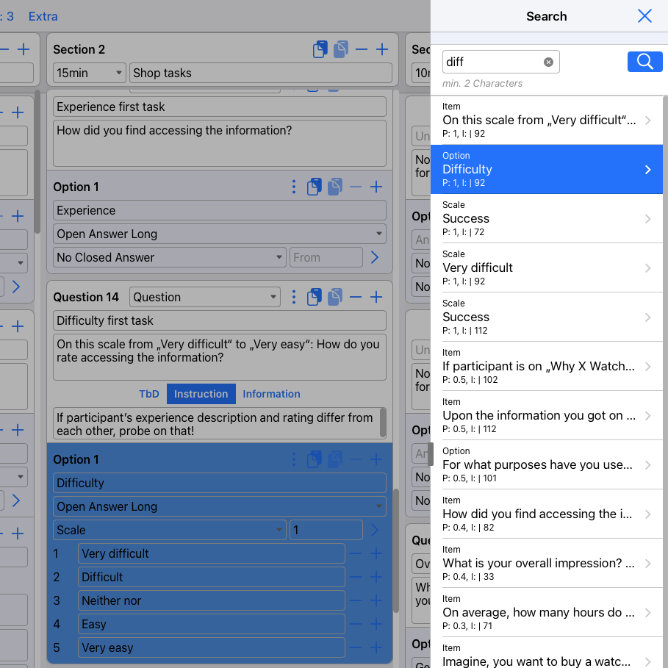Open the 'Scale' closed answer dropdown
Viewport: 668px width, 668px height.
click(x=170, y=530)
